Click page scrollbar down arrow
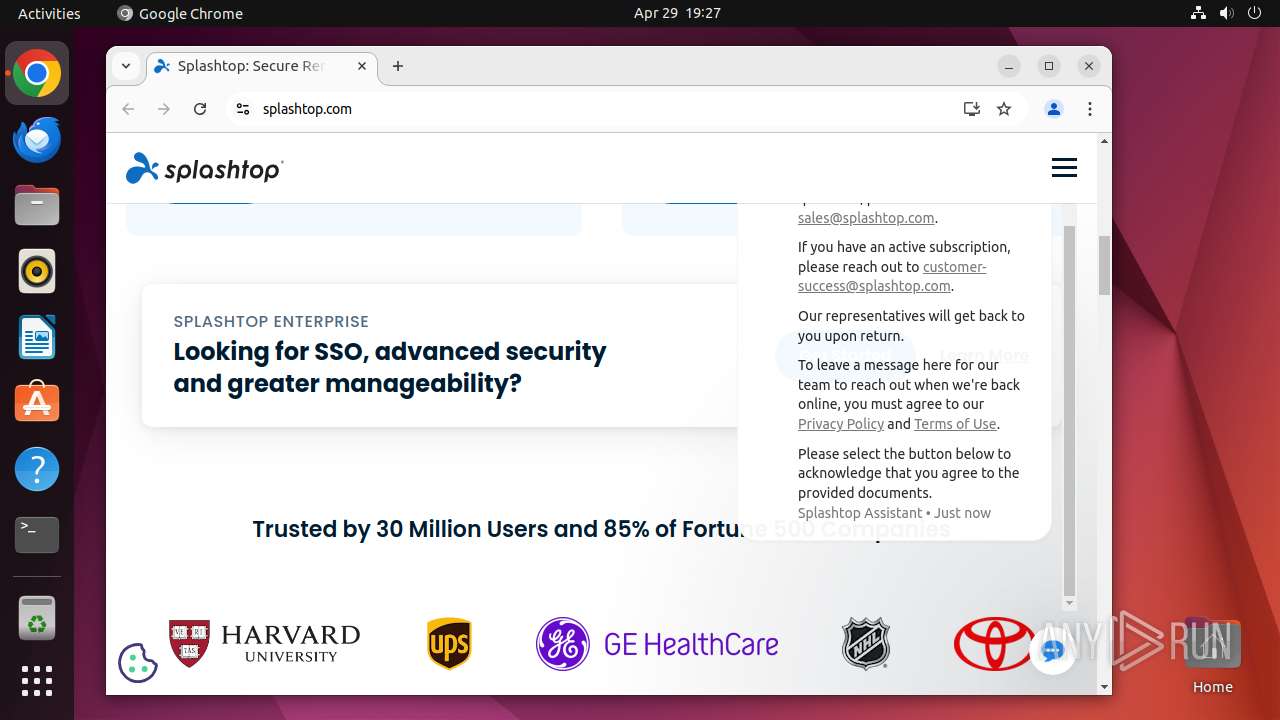Viewport: 1280px width, 720px height. pos(1104,687)
